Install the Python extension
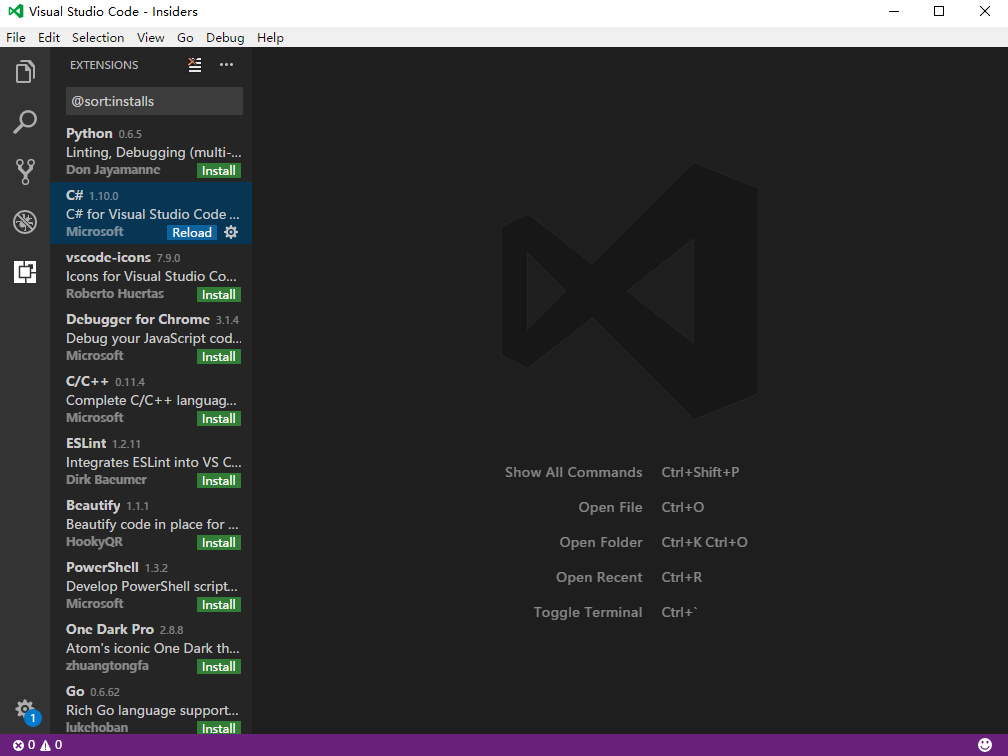This screenshot has height=756, width=1008. 219,170
